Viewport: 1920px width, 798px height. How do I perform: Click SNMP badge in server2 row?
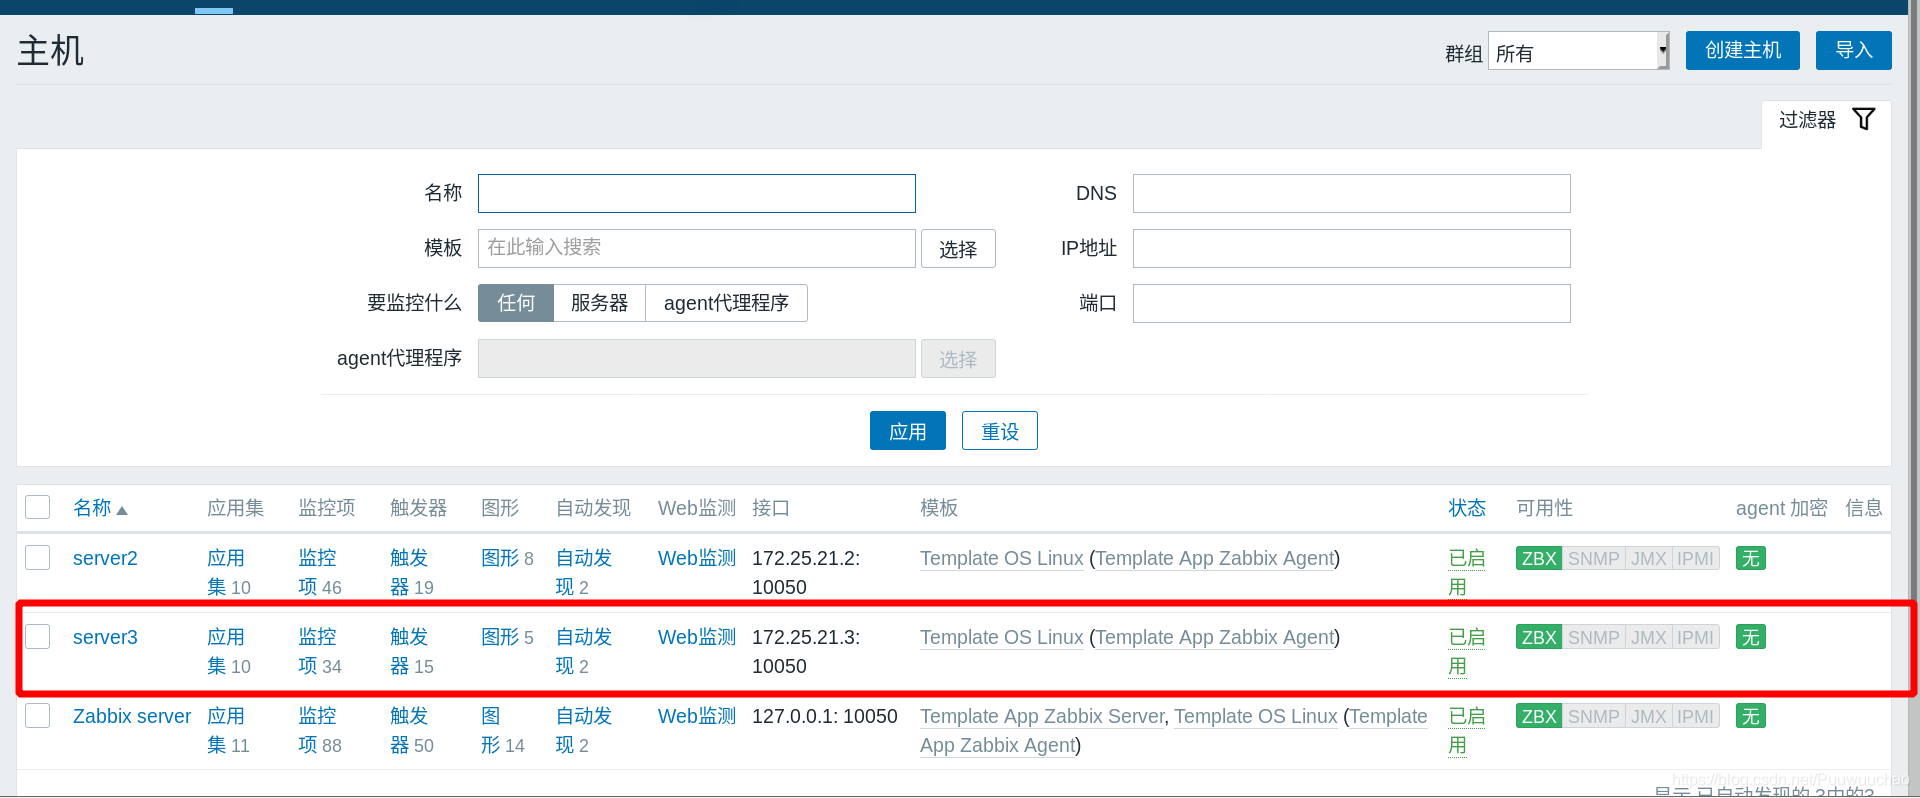point(1593,558)
